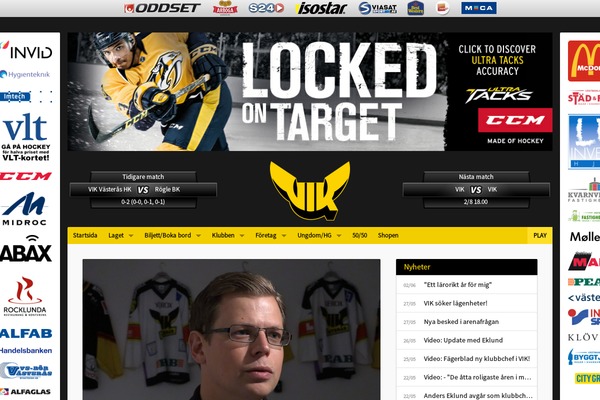The width and height of the screenshot is (600, 400).
Task: Click the ABAX sponsor logo
Action: pos(26,249)
